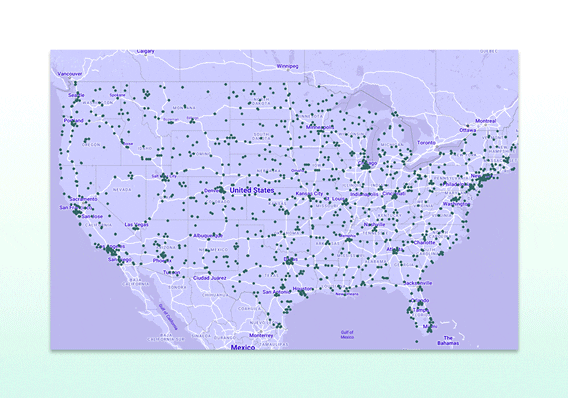Click the Denver city label

tap(212, 190)
